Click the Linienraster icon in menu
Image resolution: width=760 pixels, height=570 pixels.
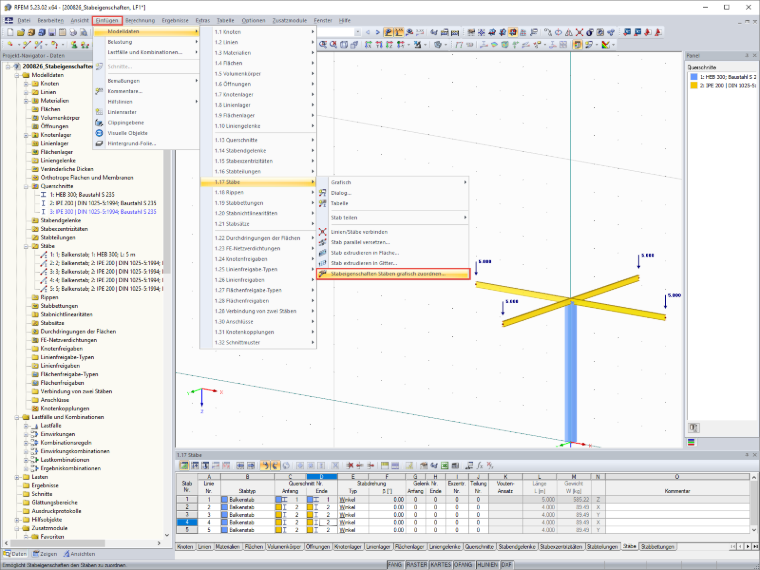click(99, 112)
